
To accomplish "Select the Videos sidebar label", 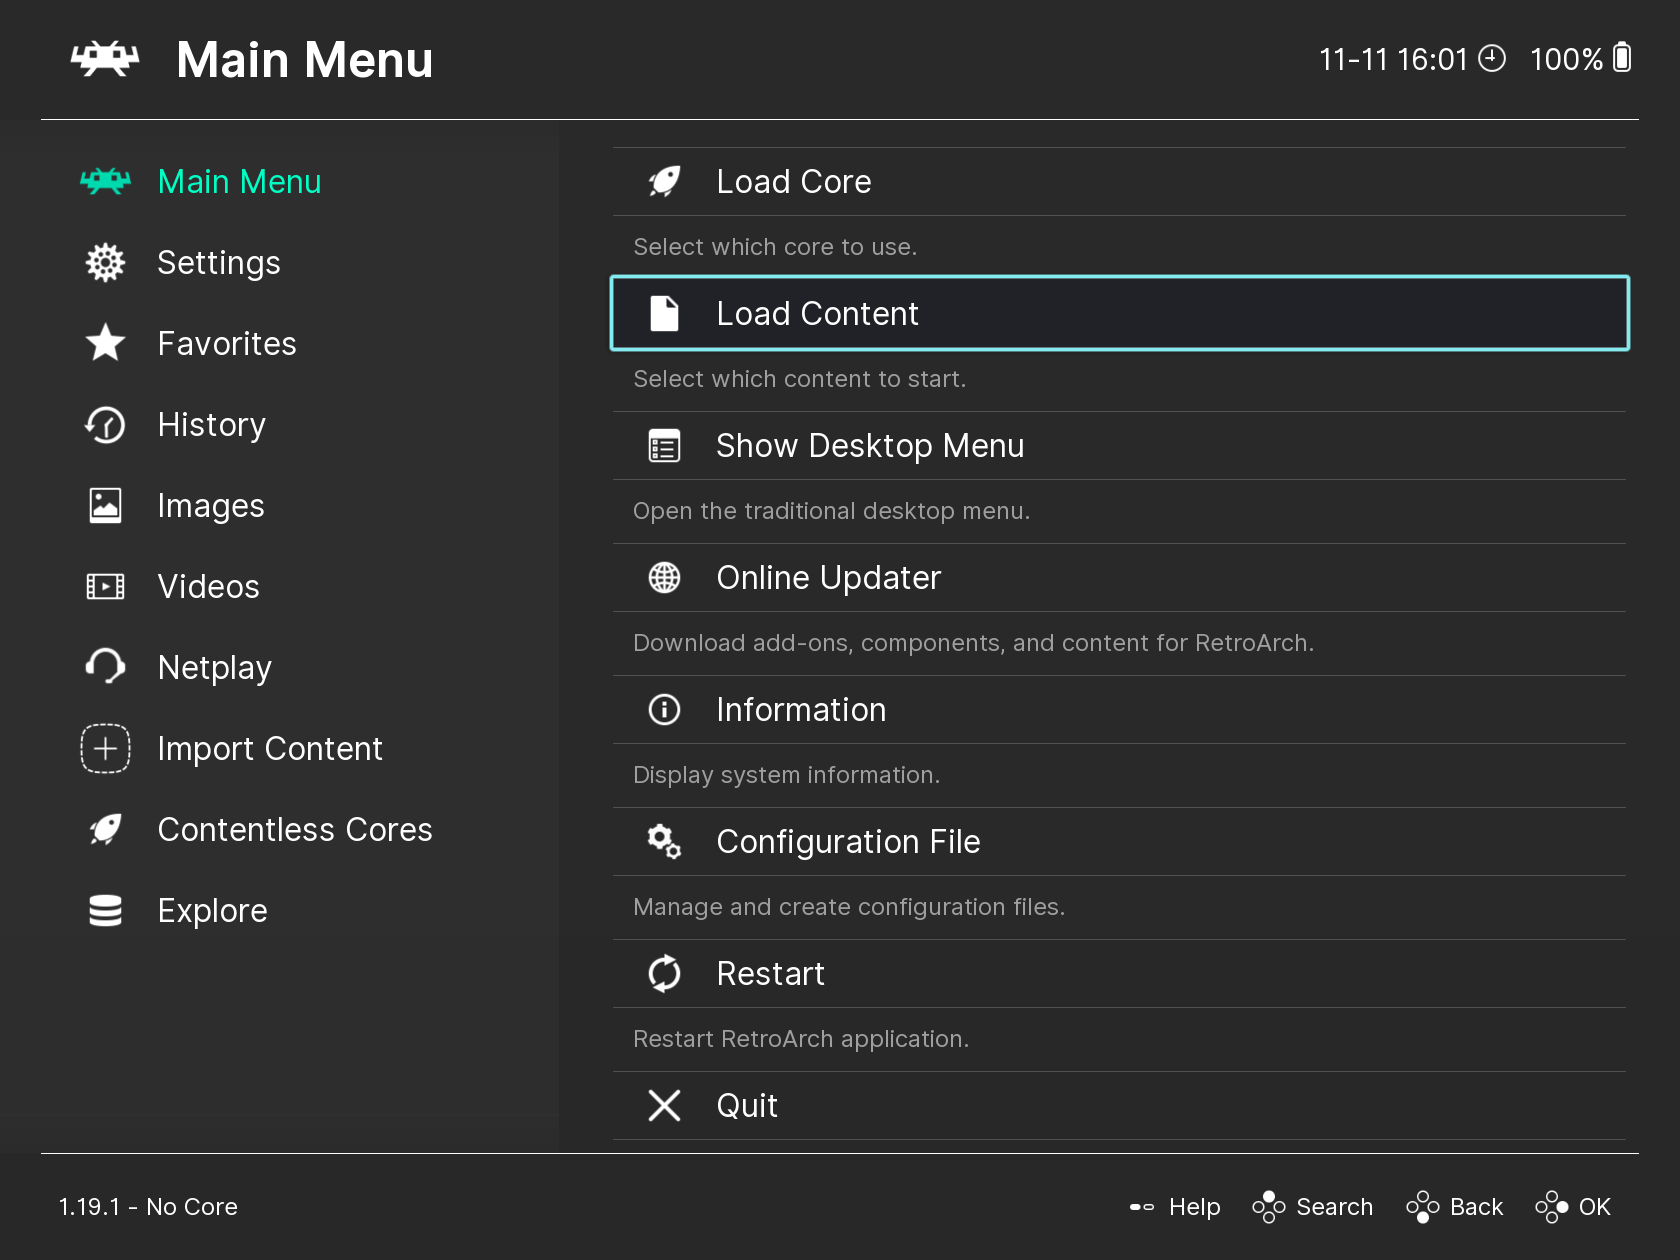I will point(208,586).
